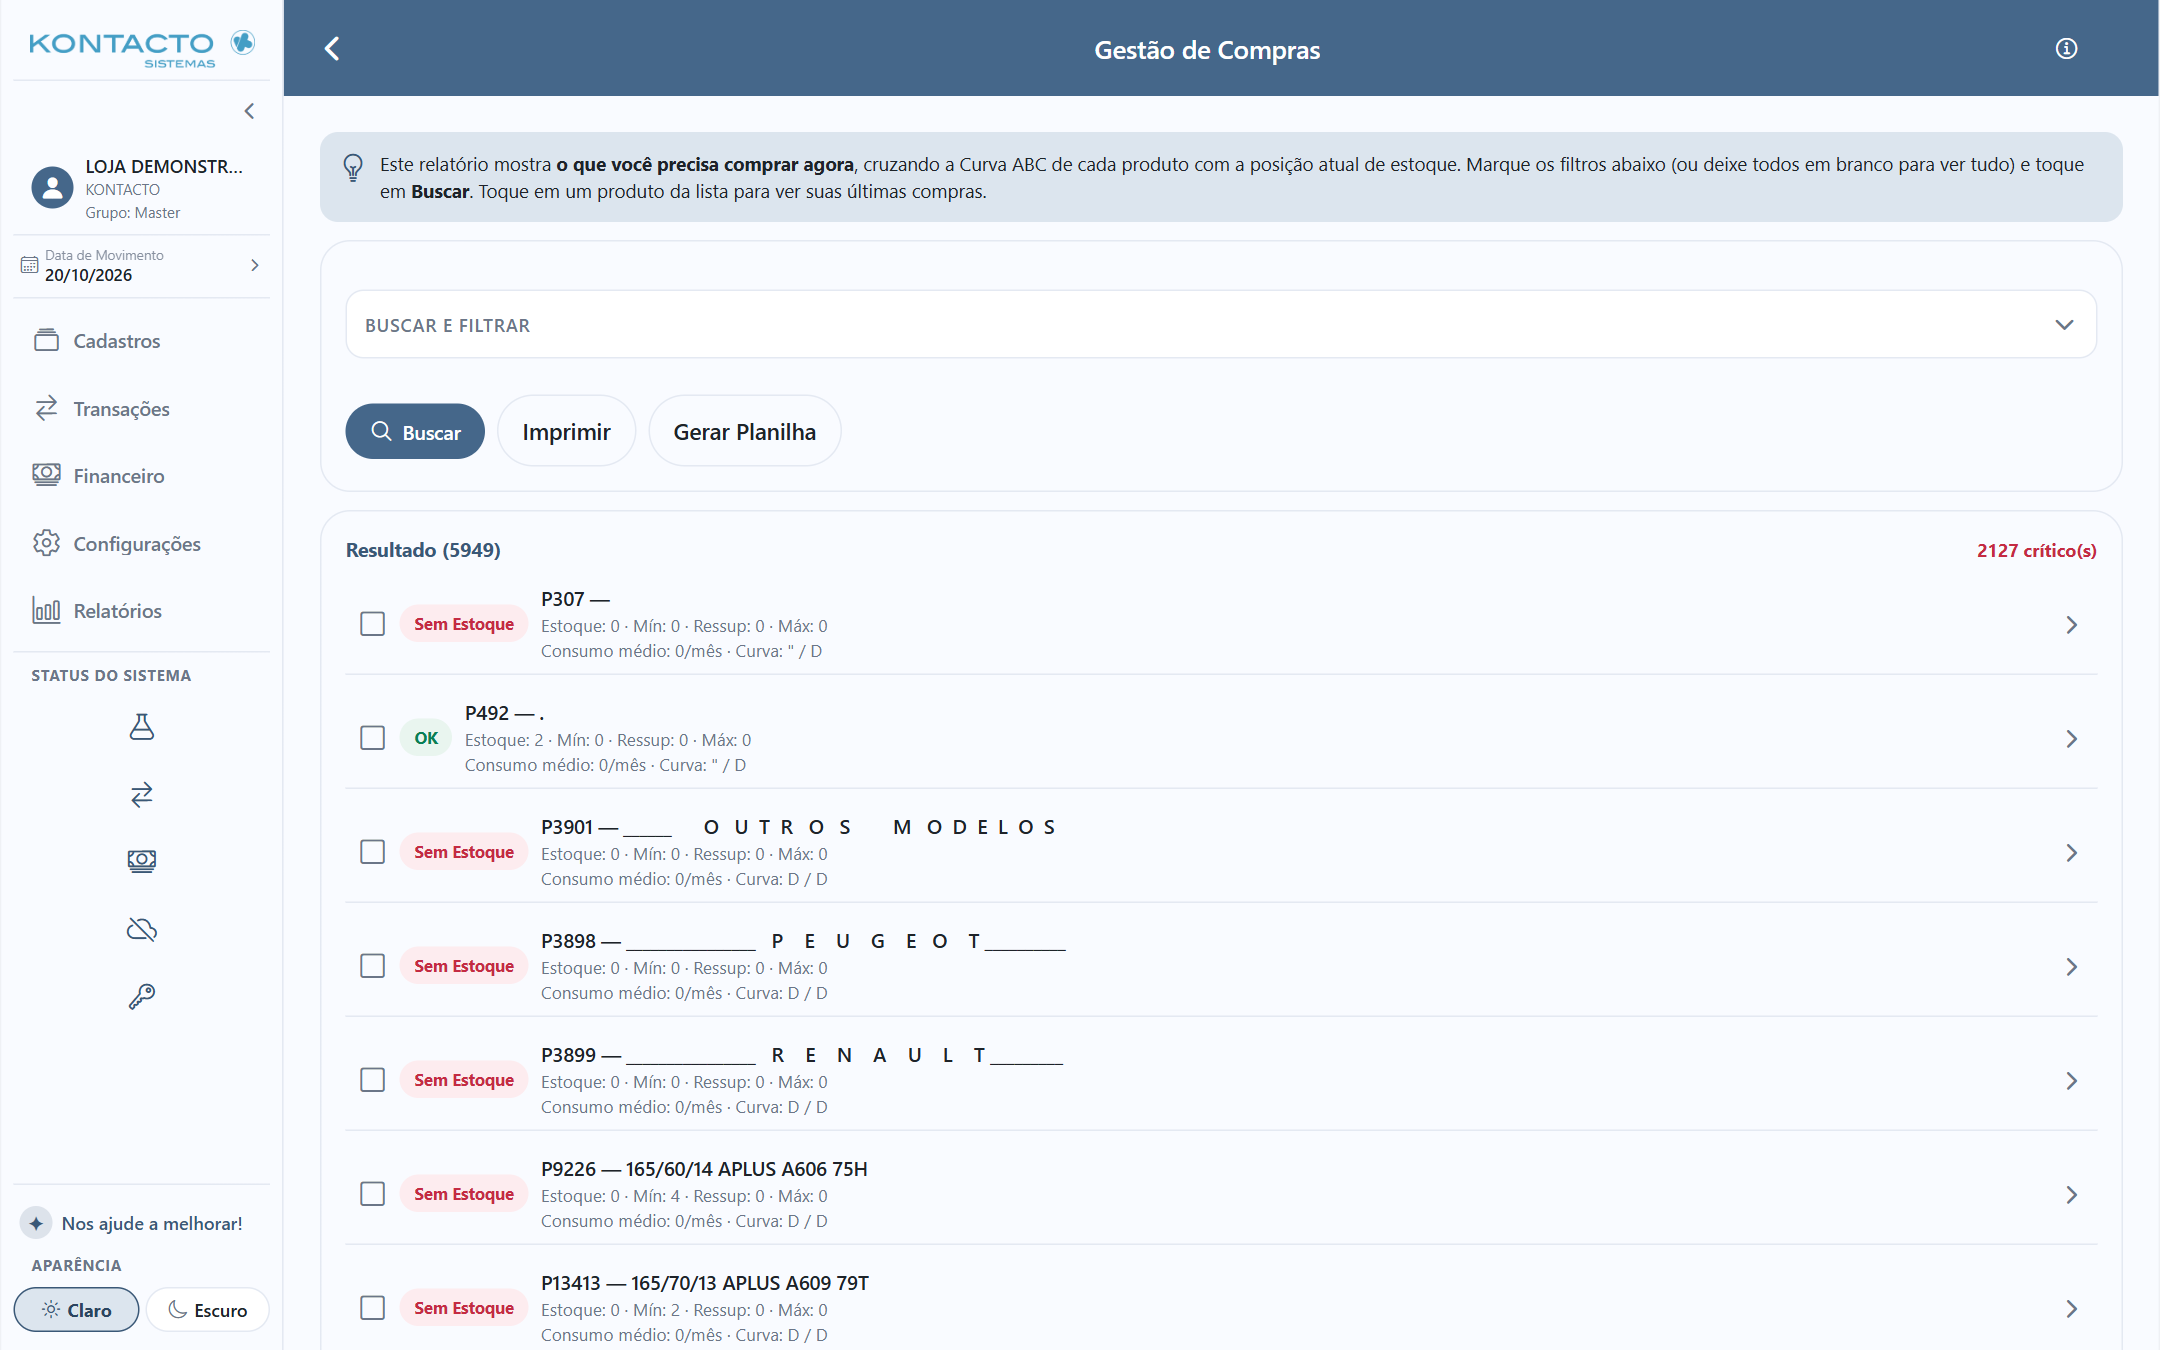Click the Kontacto logo
The width and height of the screenshot is (2160, 1350).
pyautogui.click(x=141, y=48)
